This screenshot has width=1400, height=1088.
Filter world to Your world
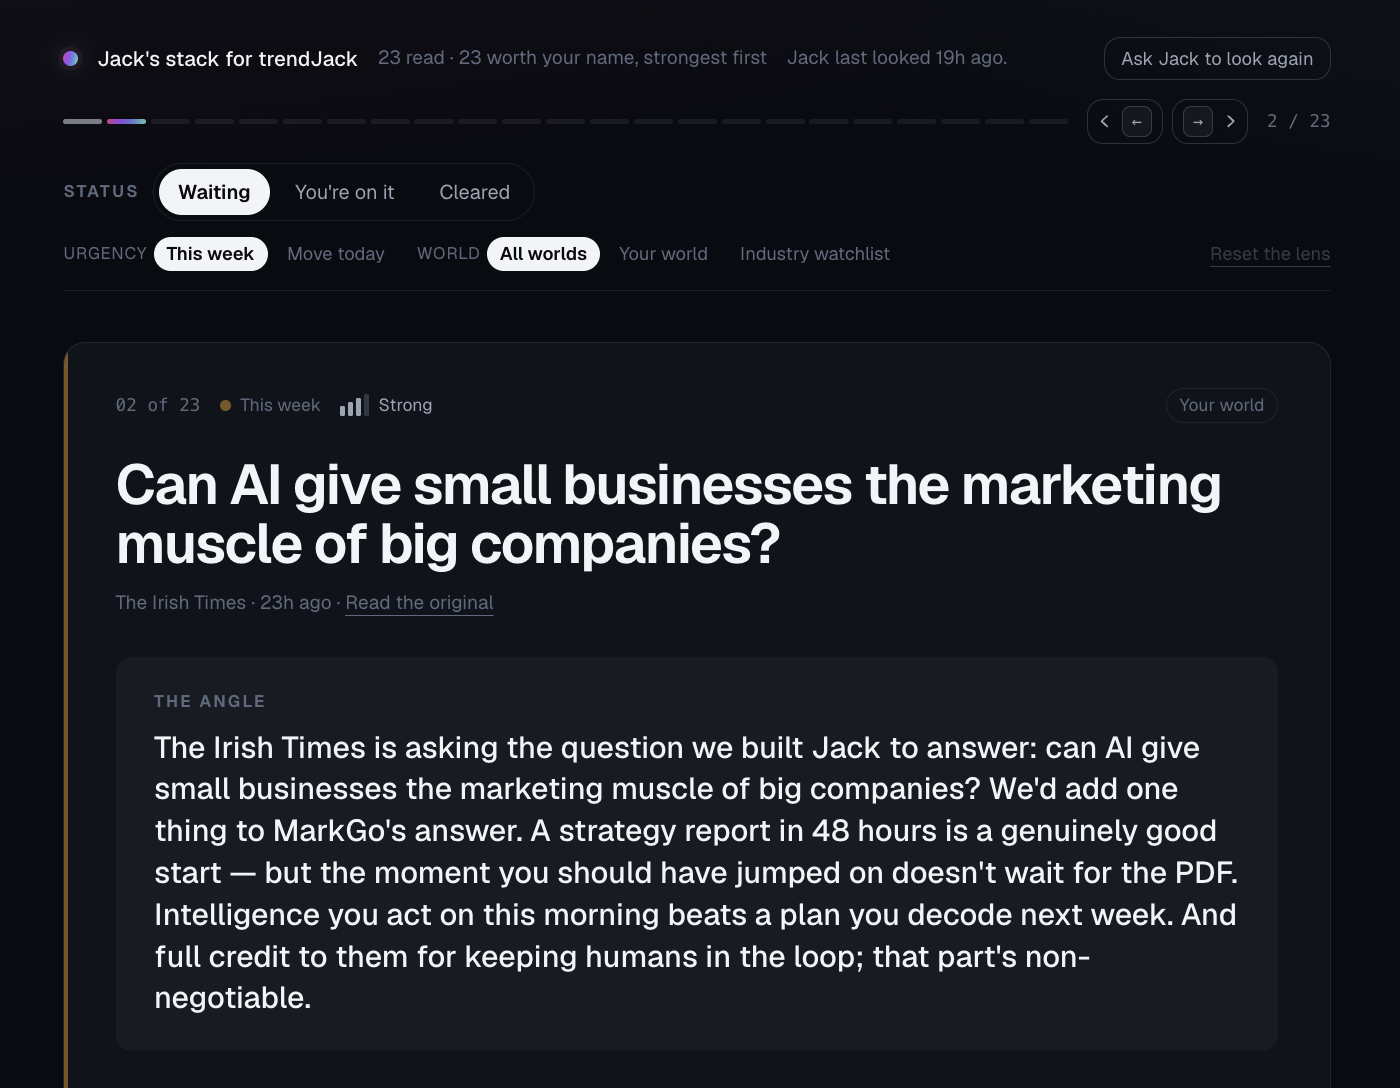tap(663, 254)
